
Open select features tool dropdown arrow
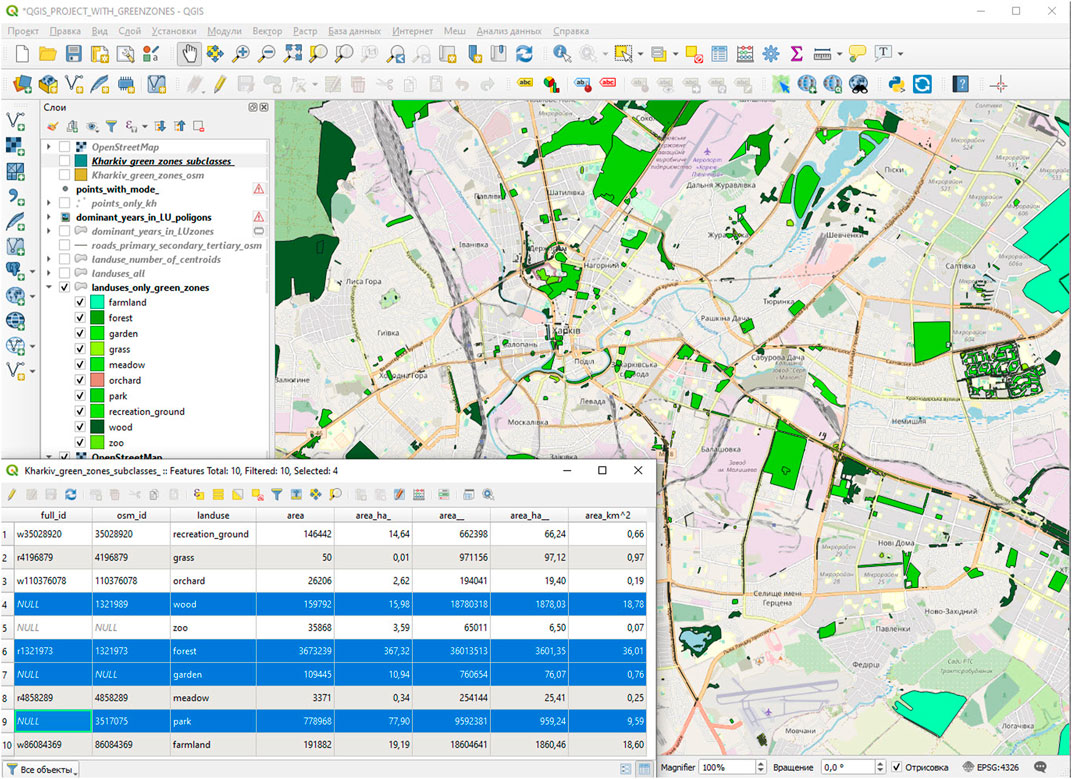(641, 53)
